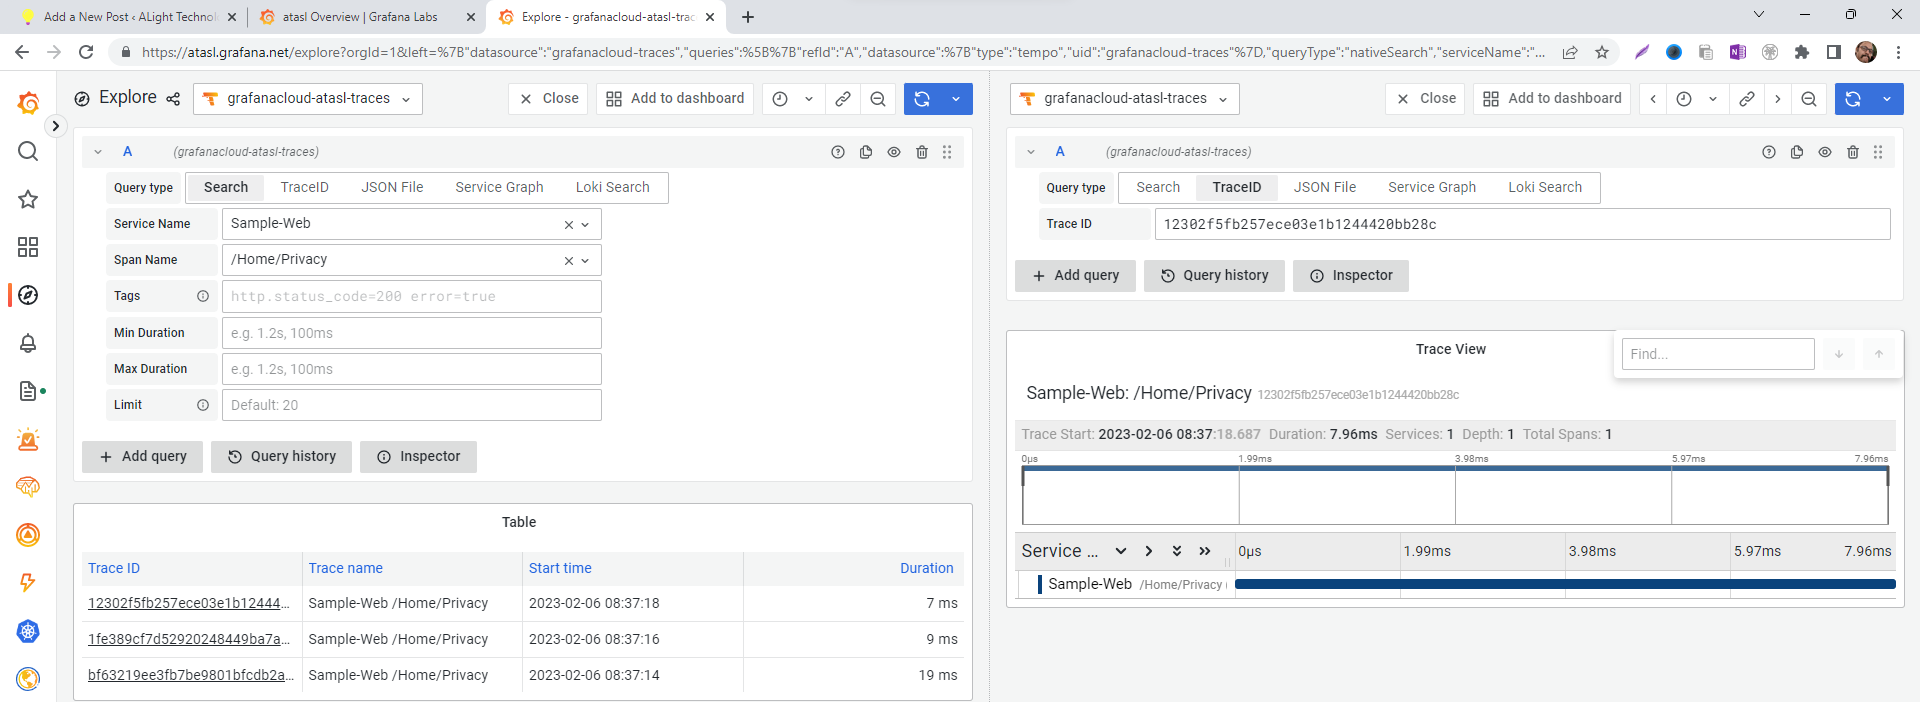Click the drag handle of left query A
This screenshot has width=1920, height=702.
coord(947,152)
